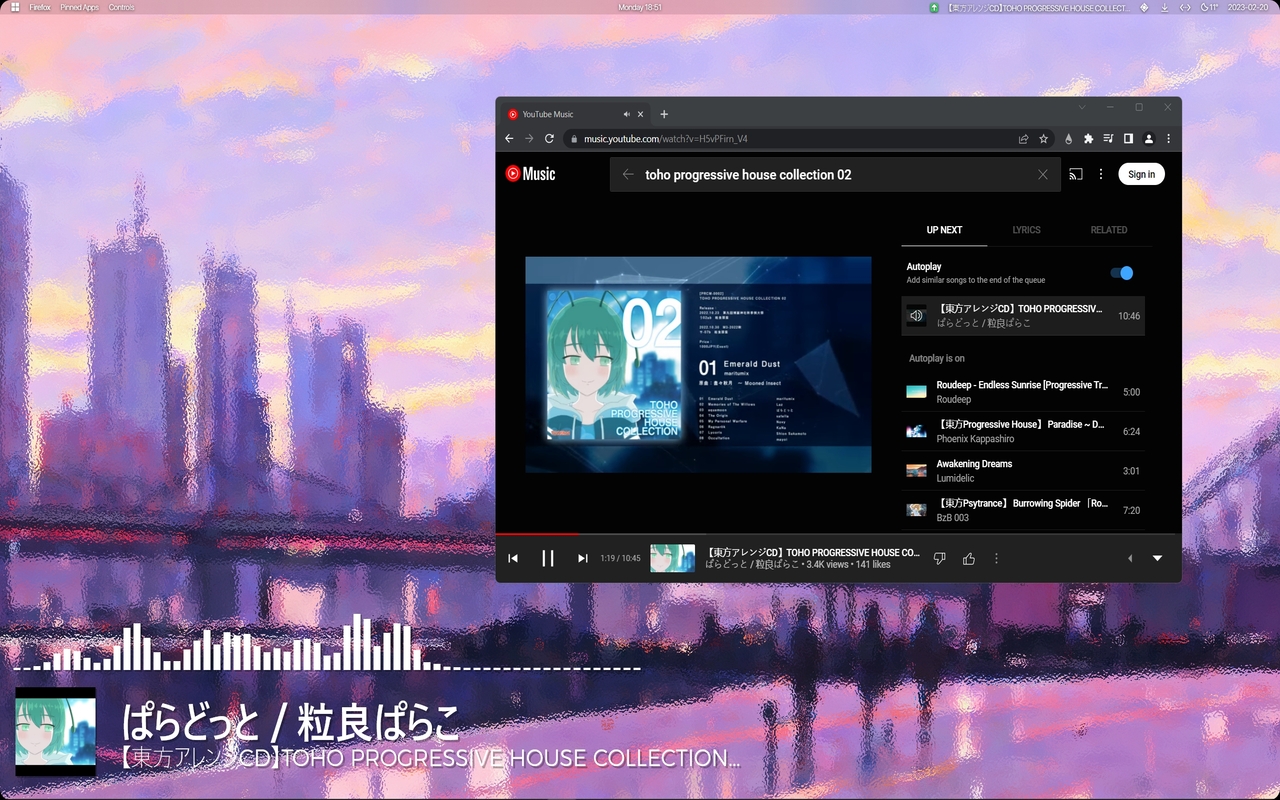The image size is (1280, 800).
Task: Click the like icon for the playing song
Action: pos(968,558)
